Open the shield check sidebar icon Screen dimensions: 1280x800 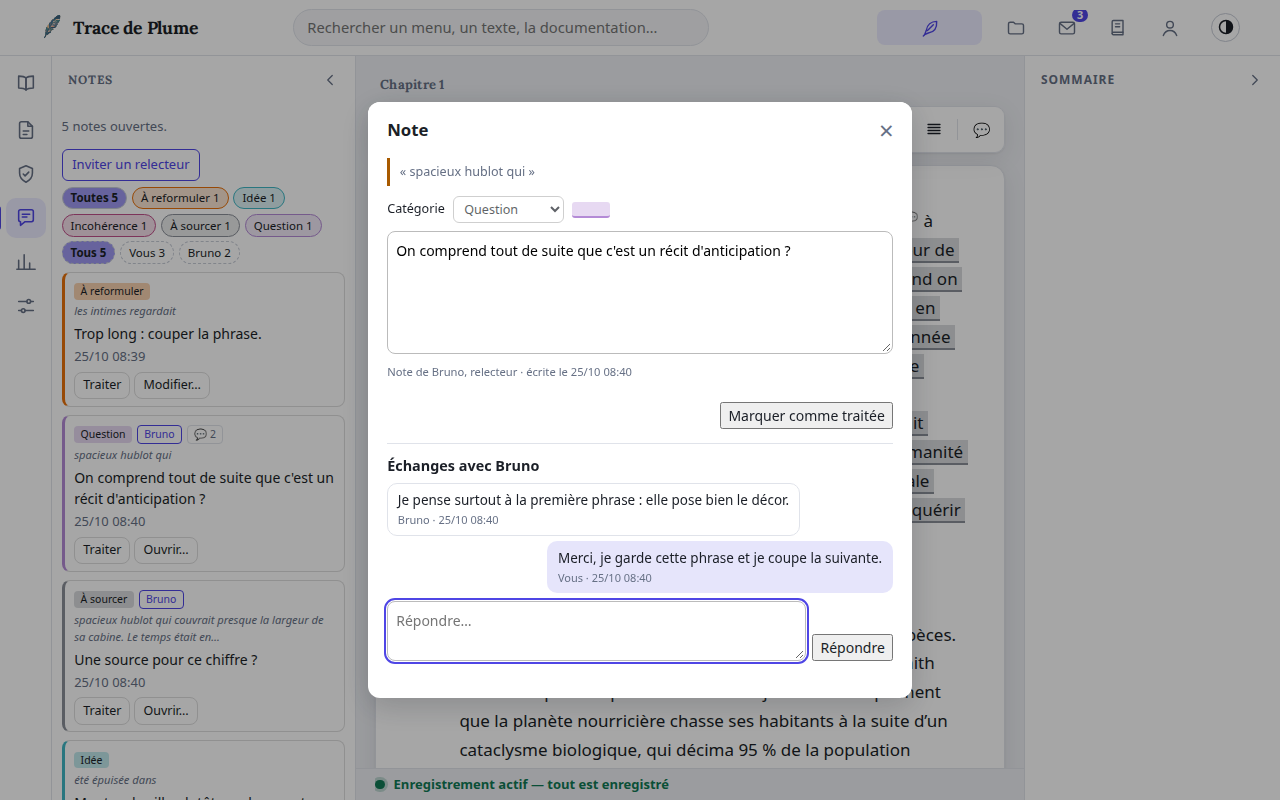tap(26, 174)
